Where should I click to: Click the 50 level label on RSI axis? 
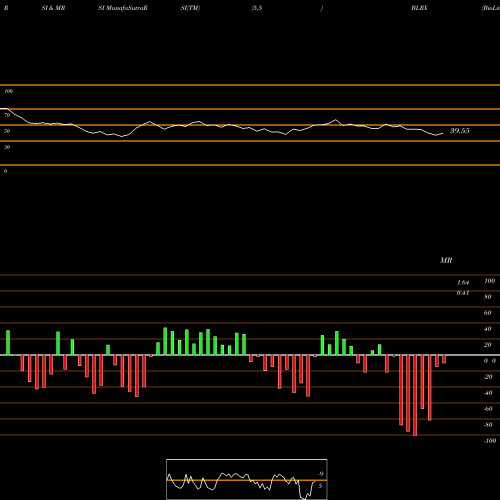(x=7, y=131)
